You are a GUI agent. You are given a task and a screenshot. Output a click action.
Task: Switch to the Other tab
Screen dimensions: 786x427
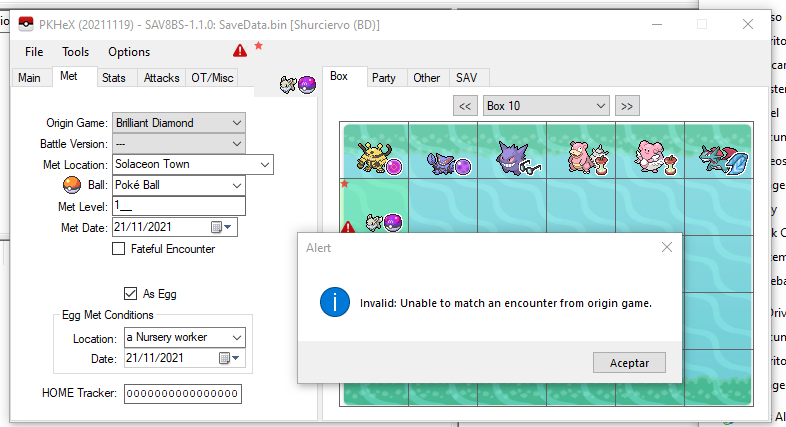tap(427, 78)
